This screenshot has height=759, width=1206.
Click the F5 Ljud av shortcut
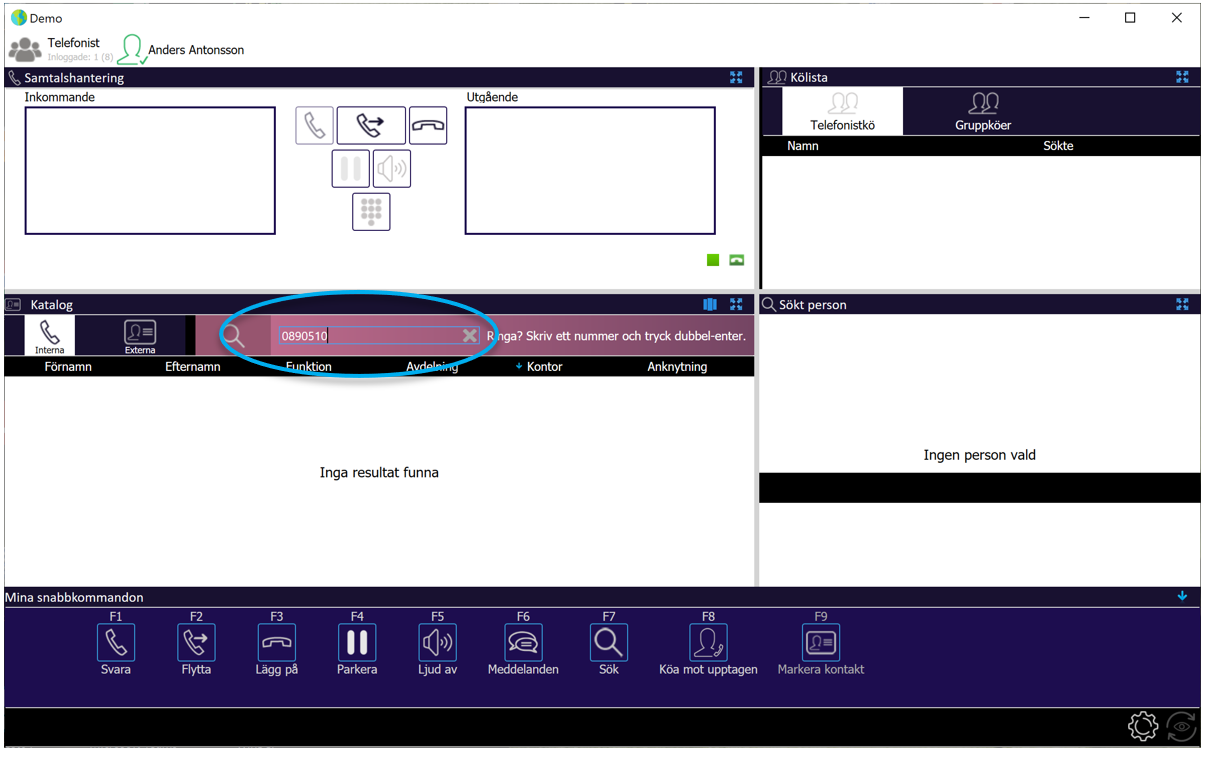pos(437,645)
